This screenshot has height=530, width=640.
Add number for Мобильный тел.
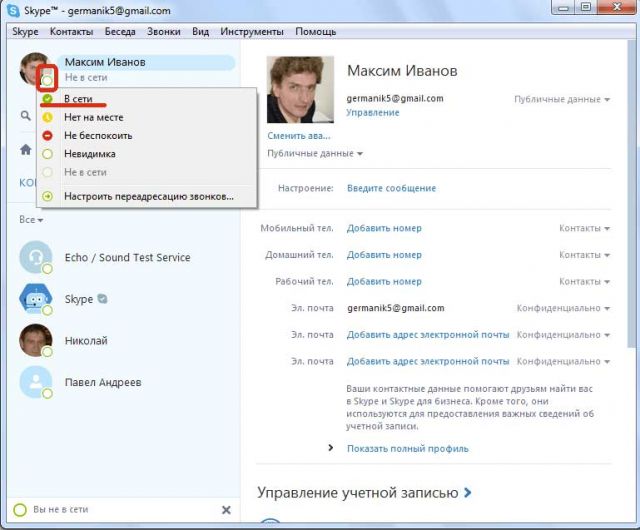pyautogui.click(x=384, y=228)
